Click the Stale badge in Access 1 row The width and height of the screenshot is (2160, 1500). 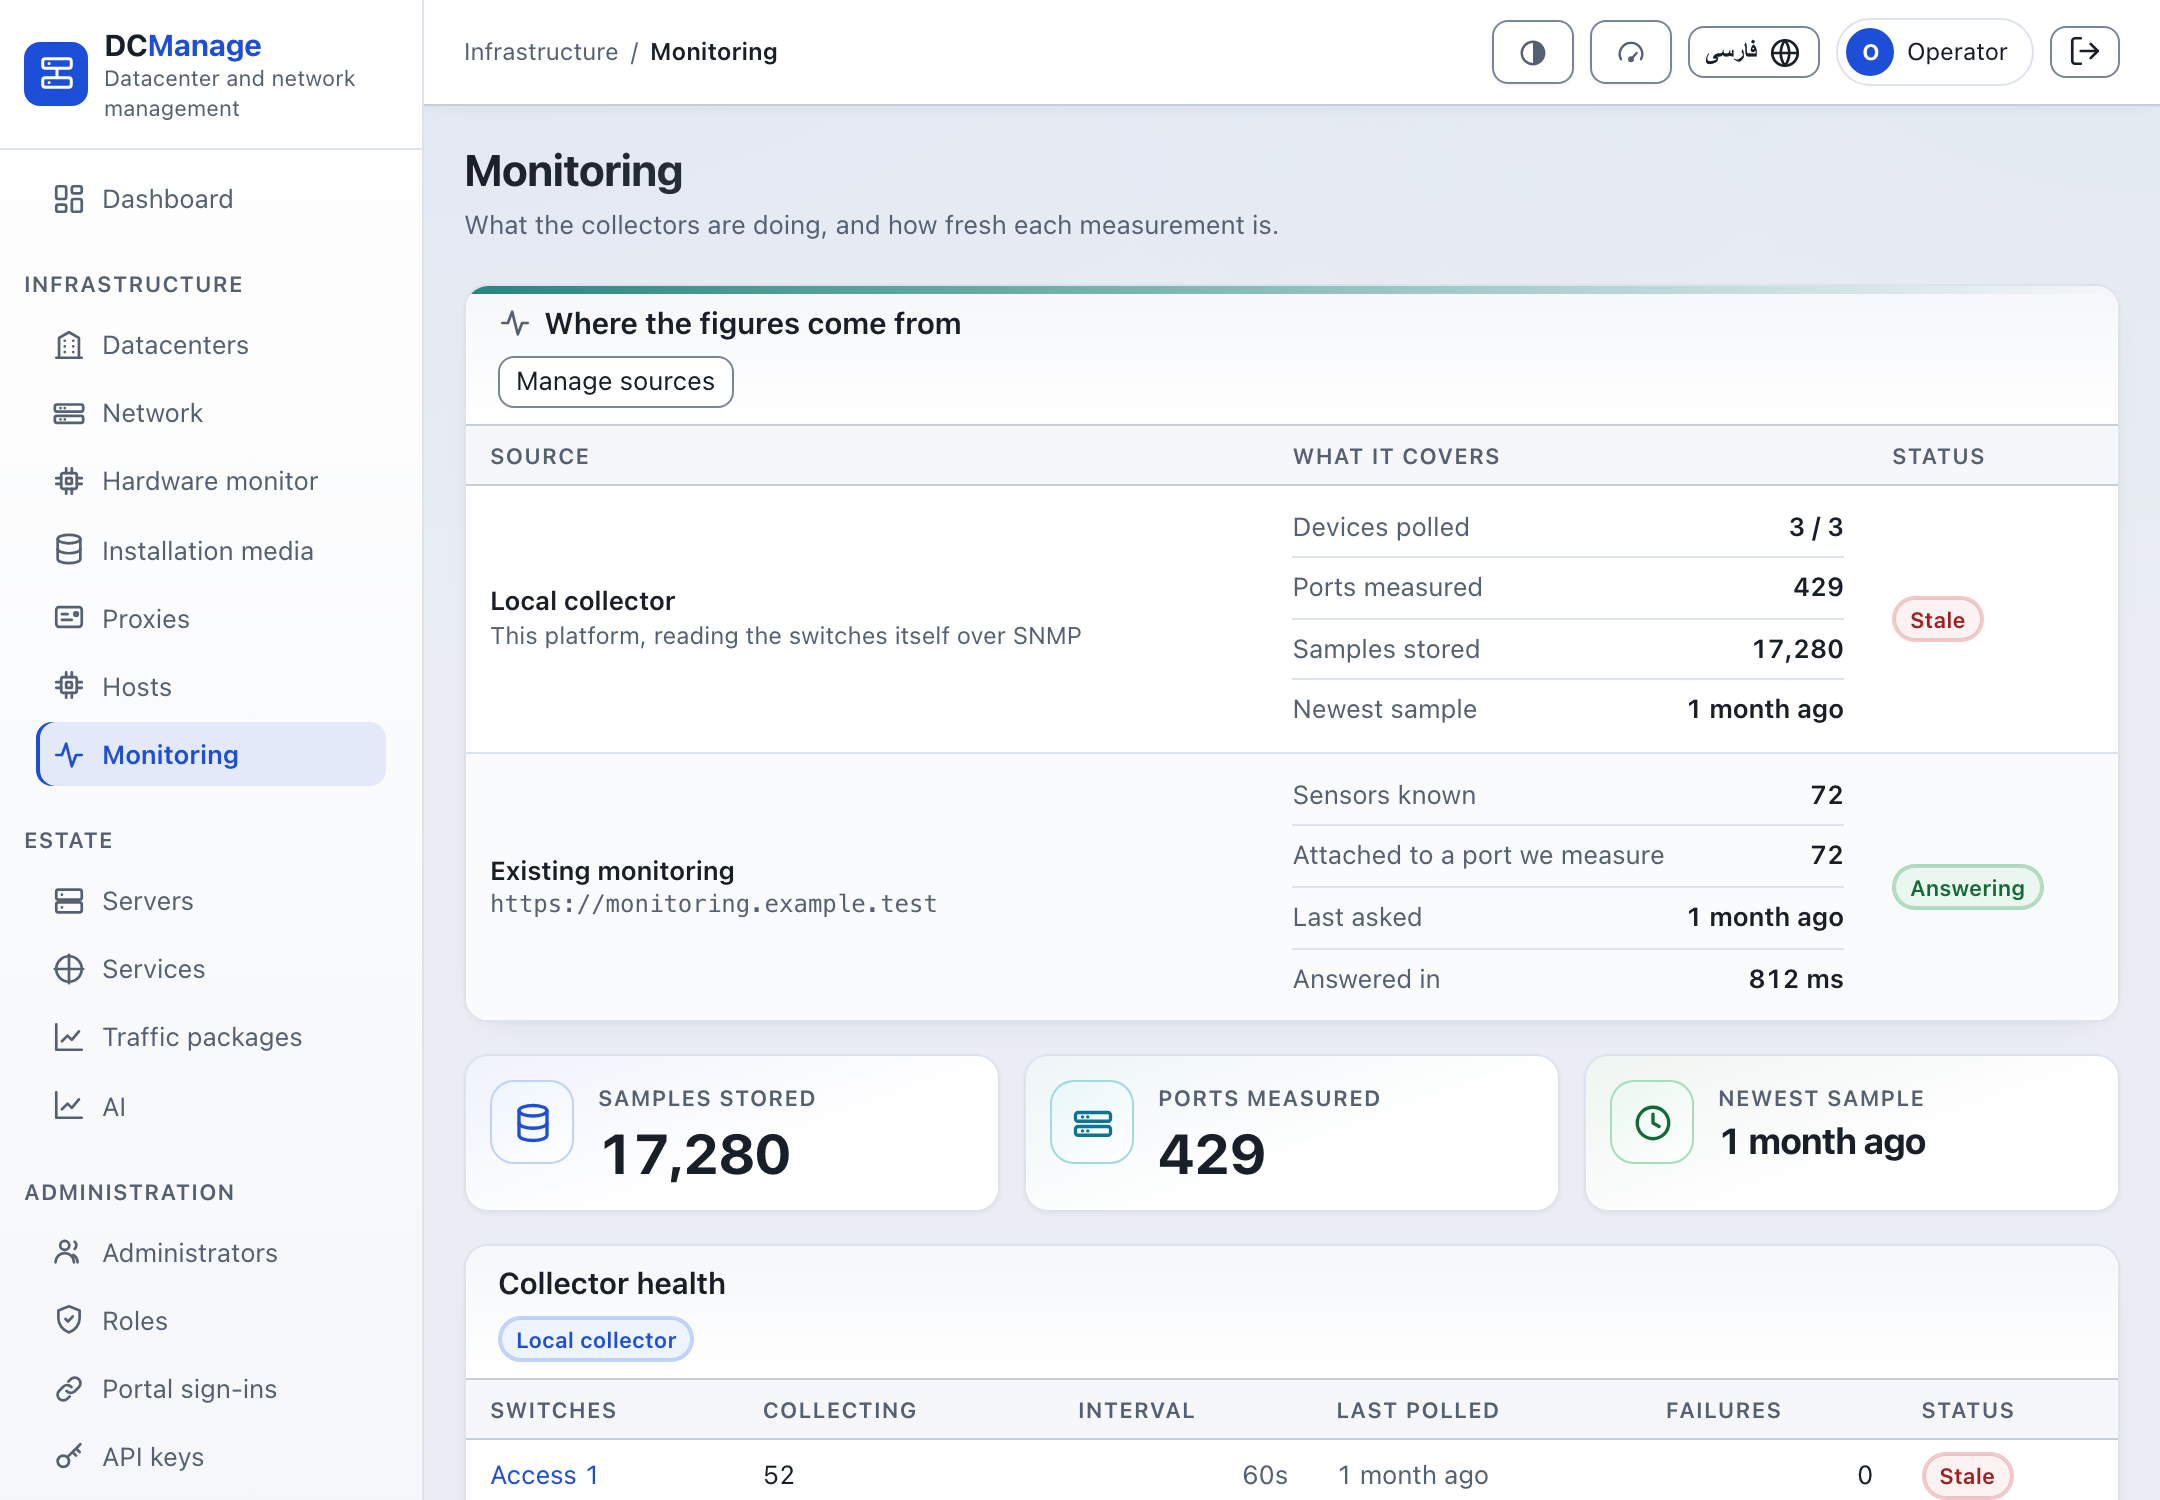point(1967,1476)
